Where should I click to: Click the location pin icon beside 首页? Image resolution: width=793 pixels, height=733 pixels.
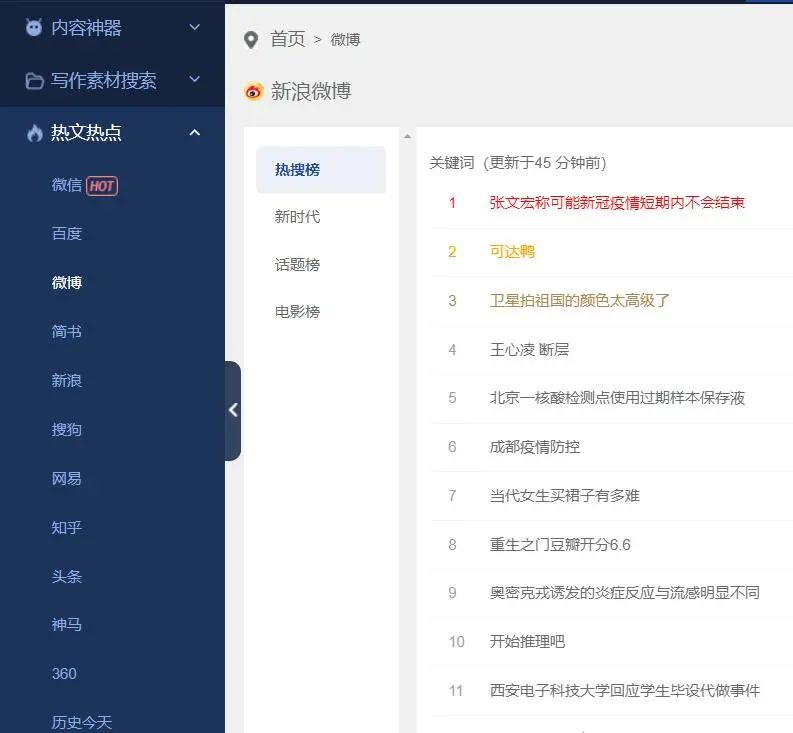pyautogui.click(x=251, y=39)
